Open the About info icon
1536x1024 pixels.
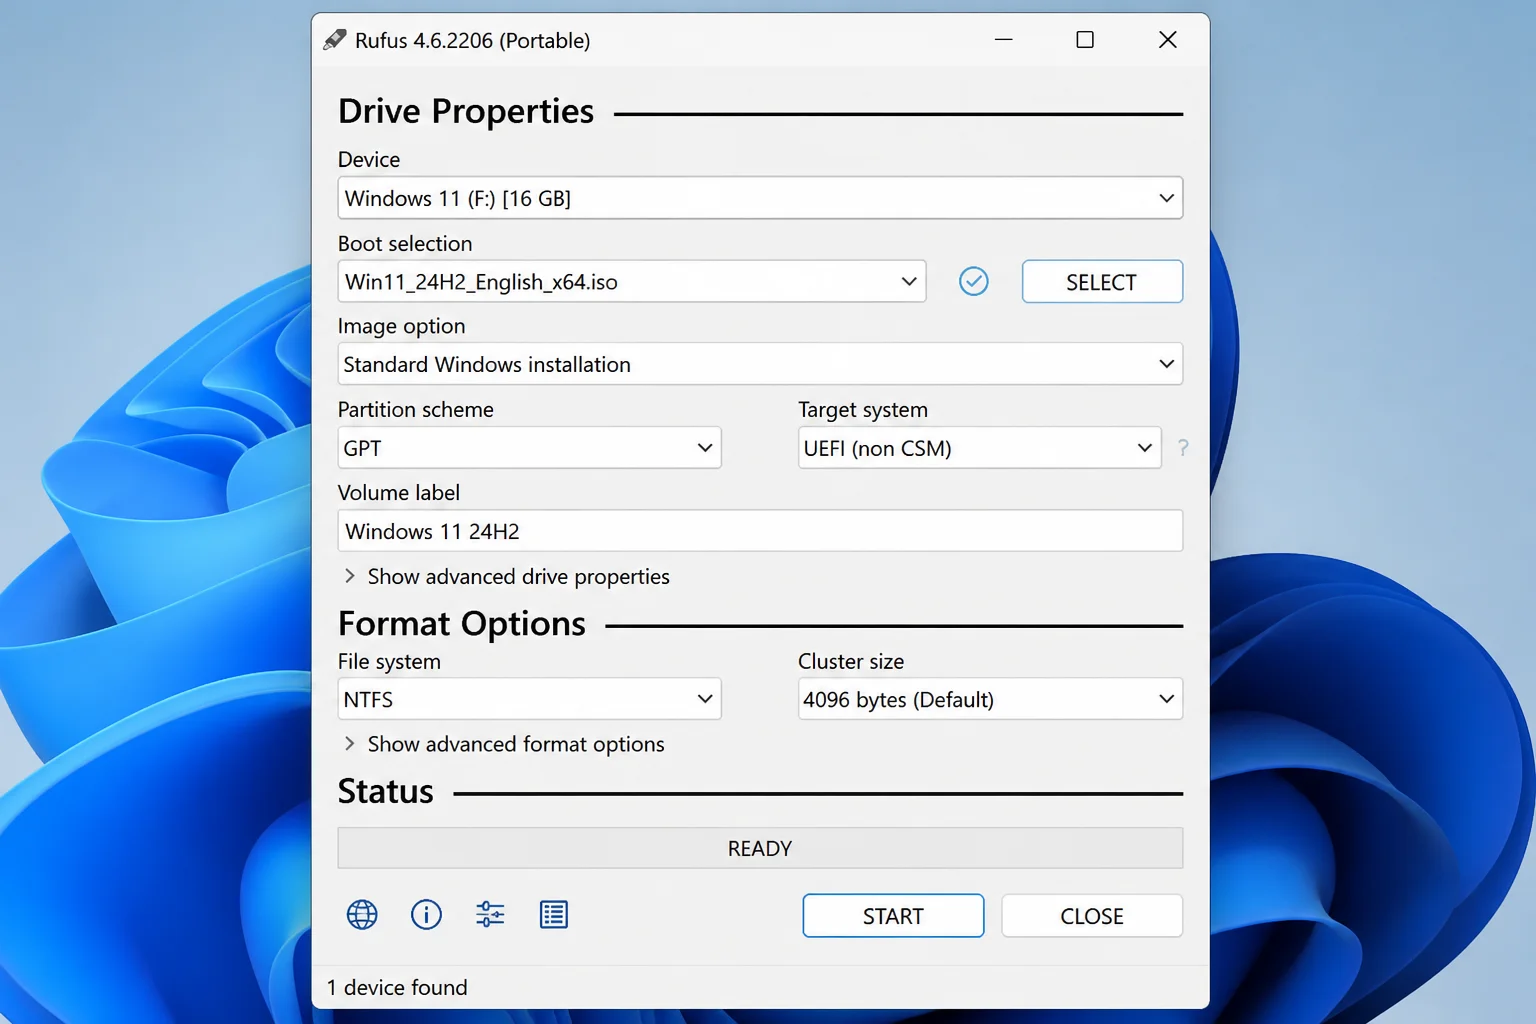coord(426,914)
